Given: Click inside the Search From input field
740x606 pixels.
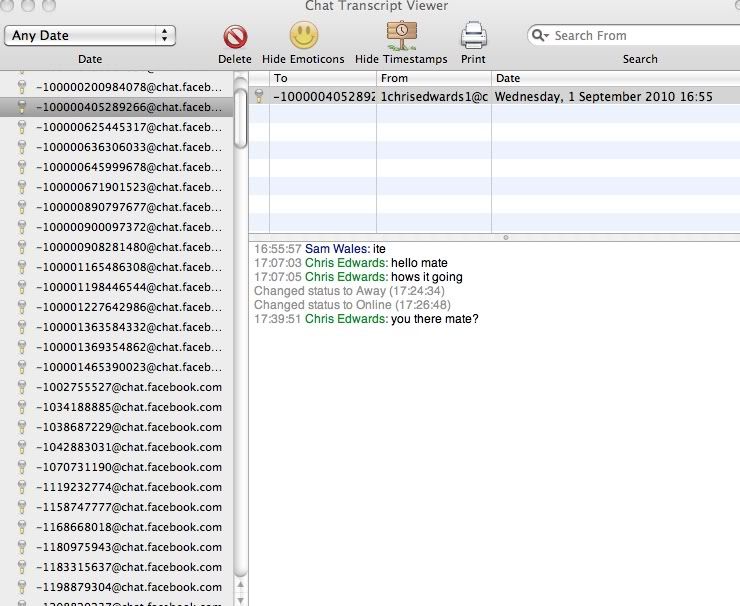Looking at the screenshot, I should pyautogui.click(x=635, y=35).
